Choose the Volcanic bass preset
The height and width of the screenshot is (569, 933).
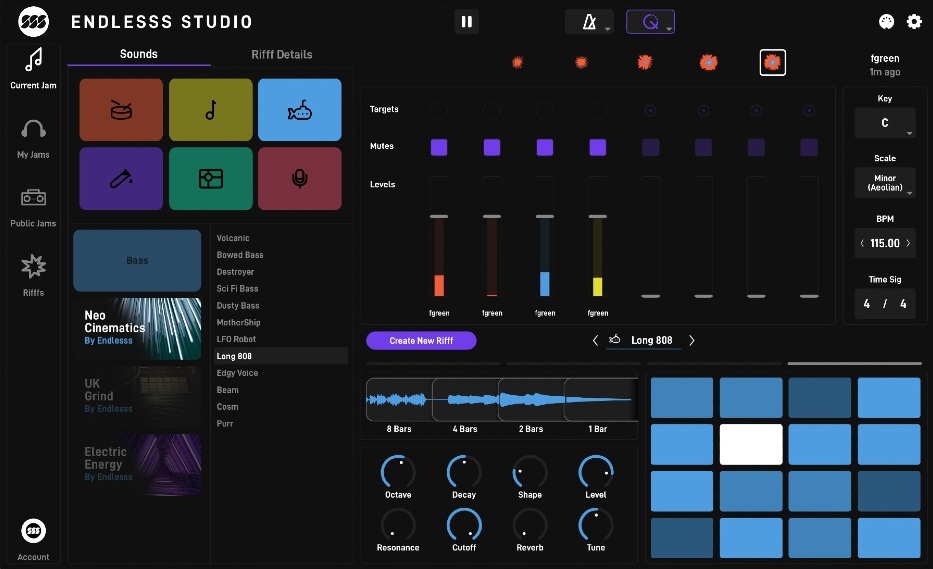[233, 238]
